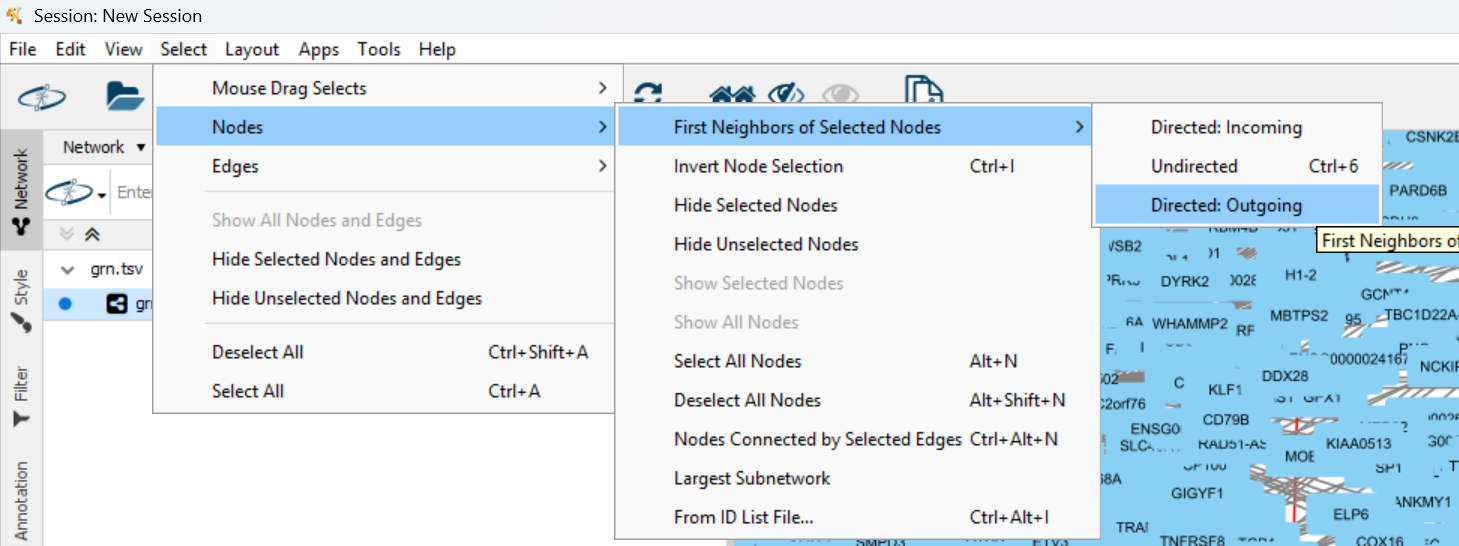Click the MBTPS2 node label
The width and height of the screenshot is (1459, 546).
[x=1299, y=315]
